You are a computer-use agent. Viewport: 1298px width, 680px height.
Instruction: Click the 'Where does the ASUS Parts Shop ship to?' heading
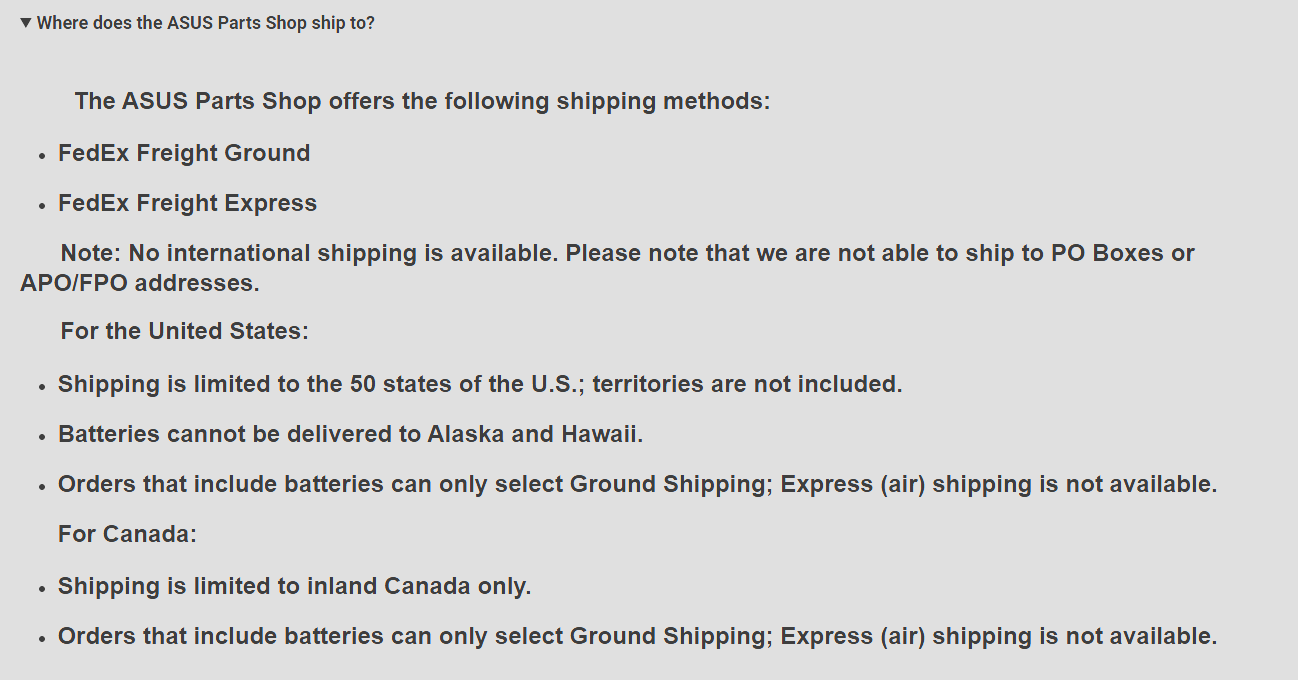[x=206, y=23]
